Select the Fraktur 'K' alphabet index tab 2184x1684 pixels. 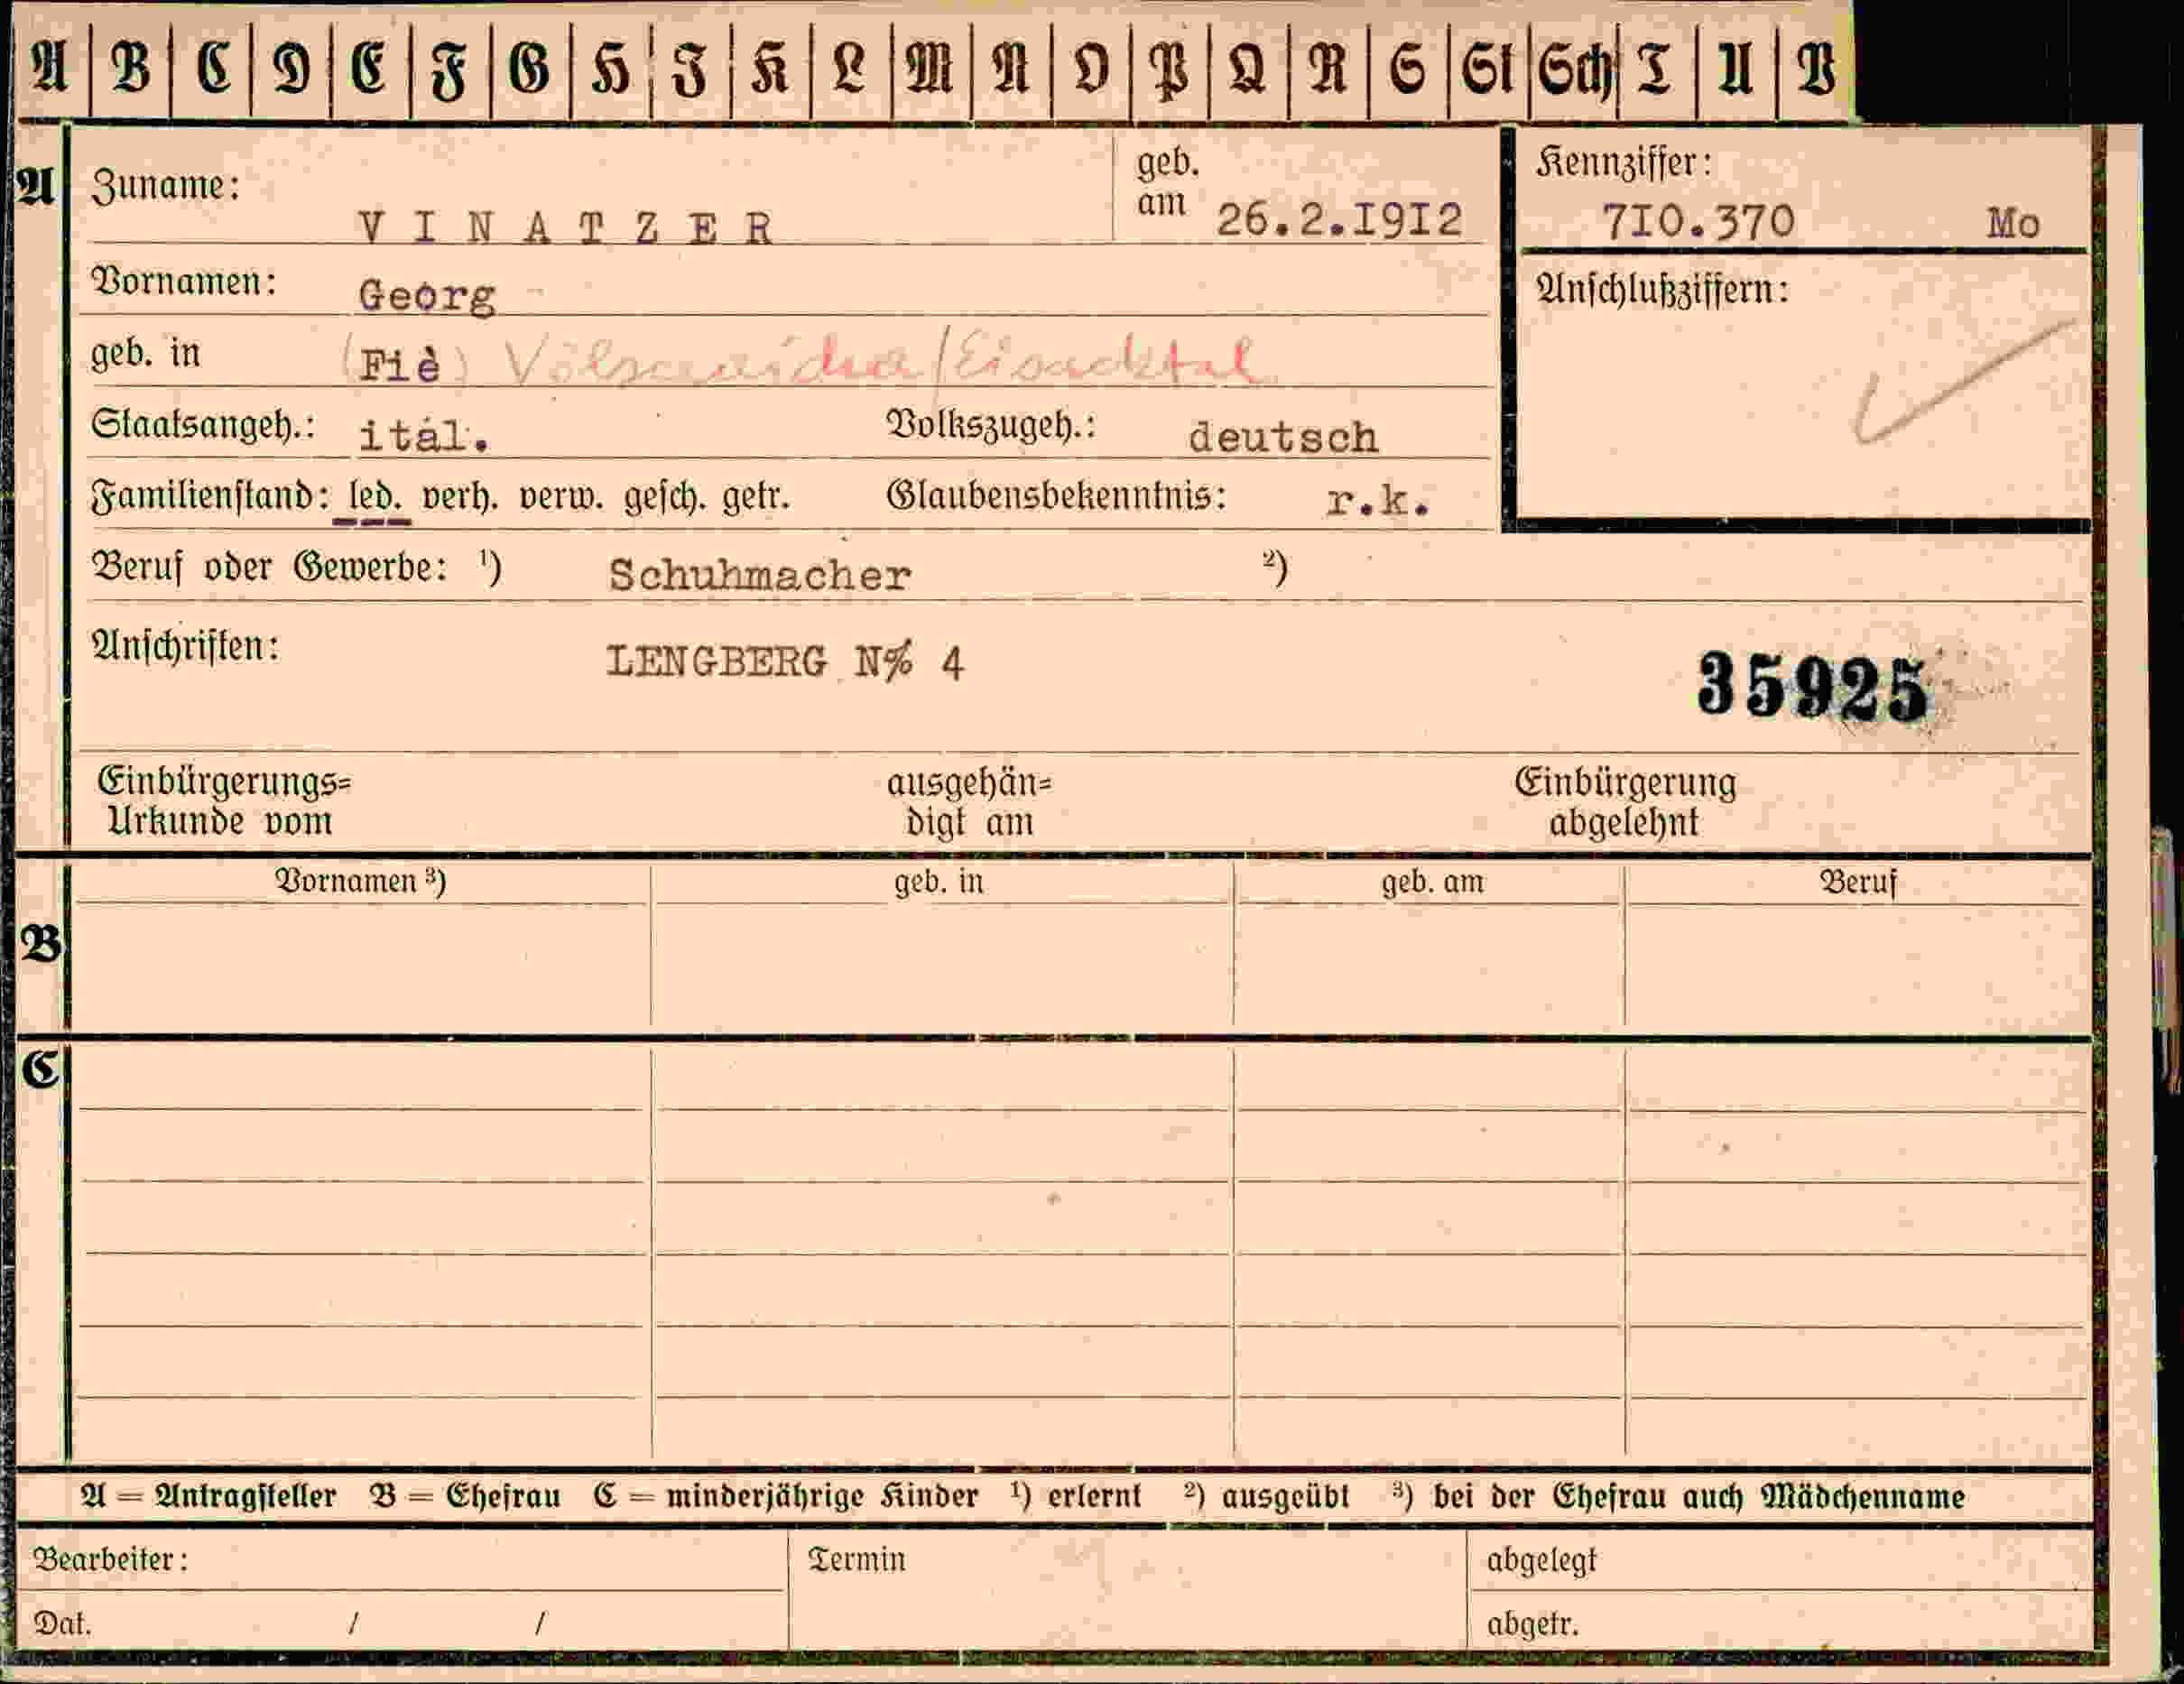pos(771,68)
